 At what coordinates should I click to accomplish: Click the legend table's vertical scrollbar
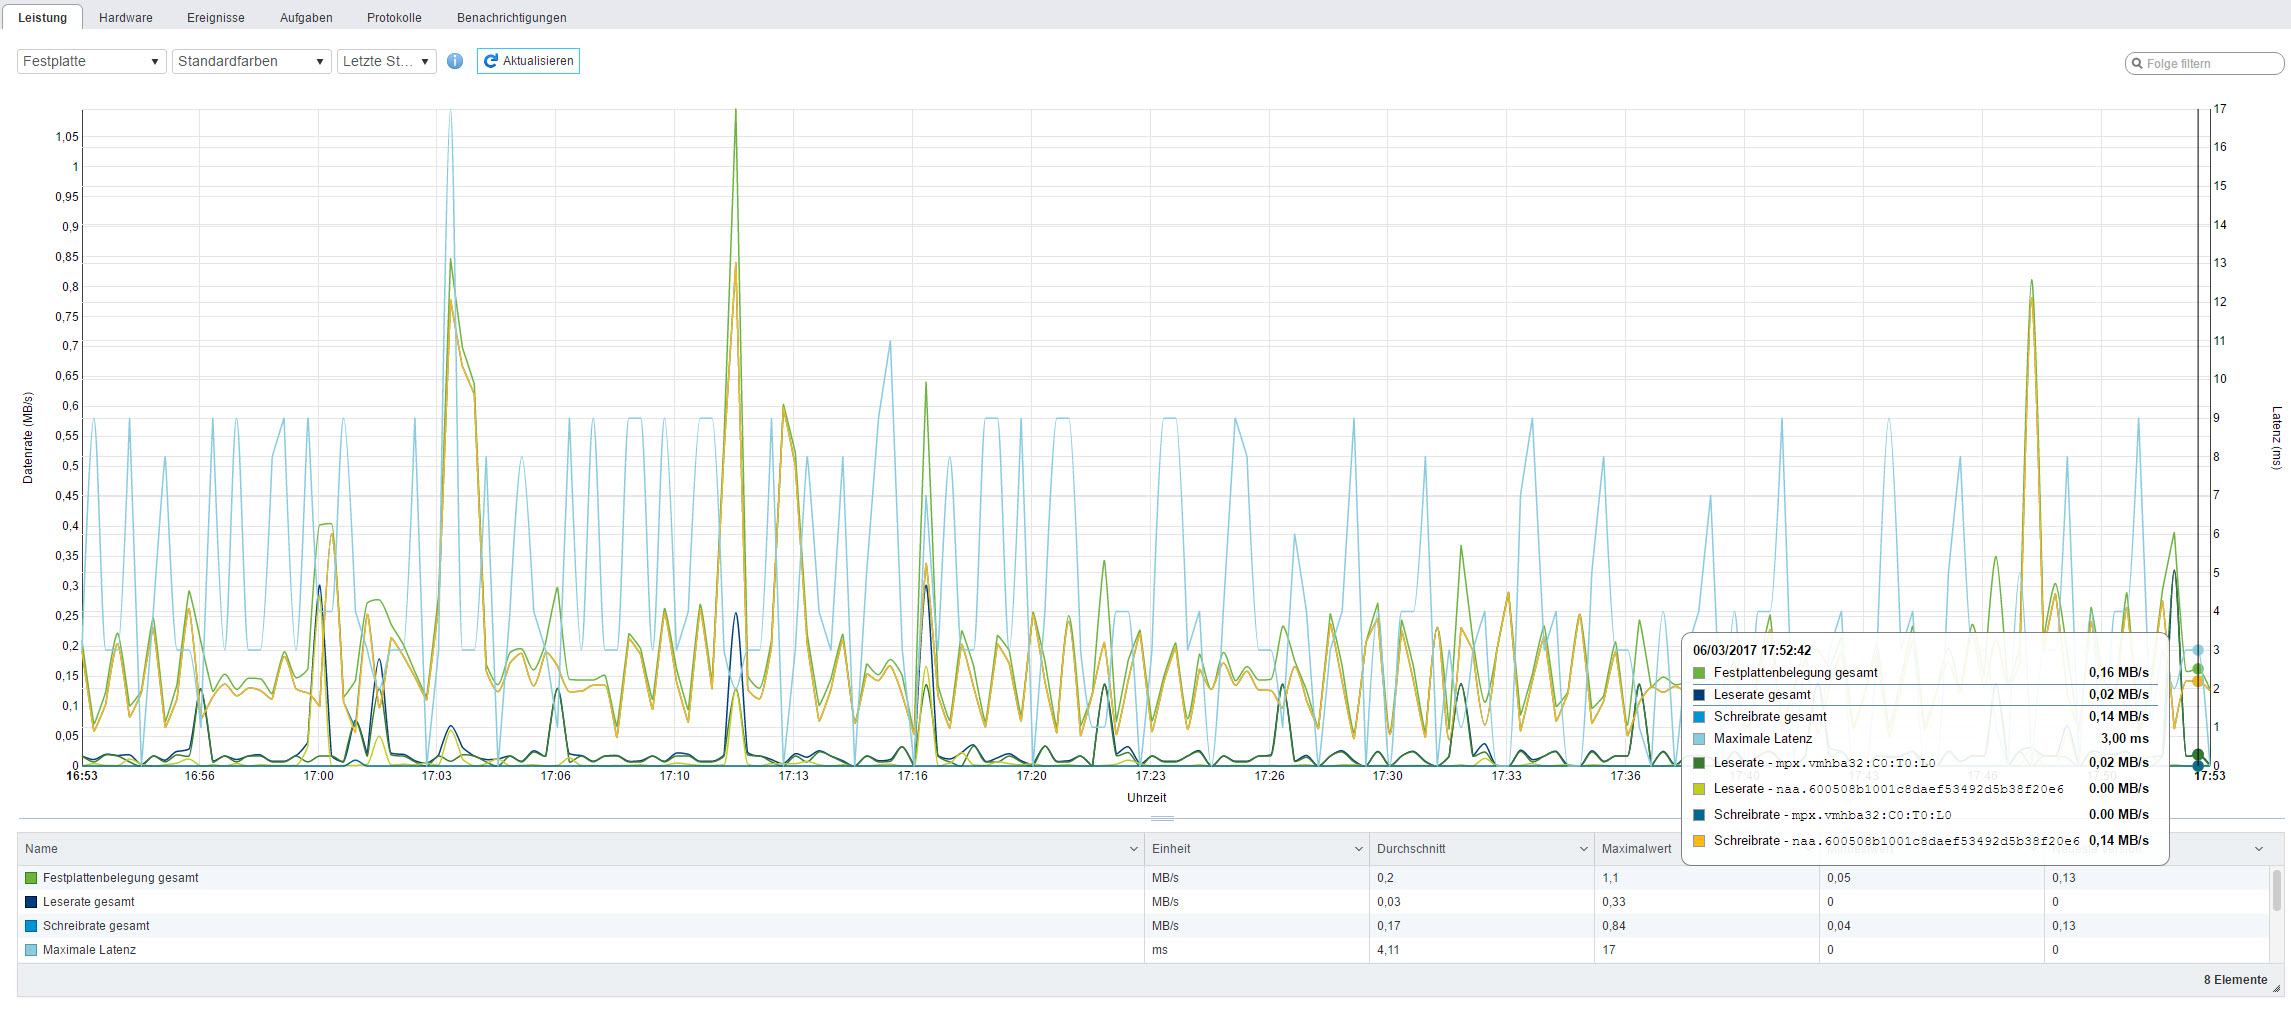pos(2277,890)
